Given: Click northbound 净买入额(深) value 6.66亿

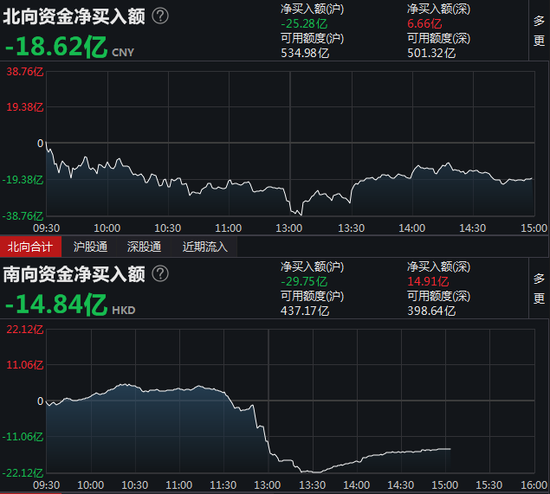Looking at the screenshot, I should pyautogui.click(x=424, y=24).
